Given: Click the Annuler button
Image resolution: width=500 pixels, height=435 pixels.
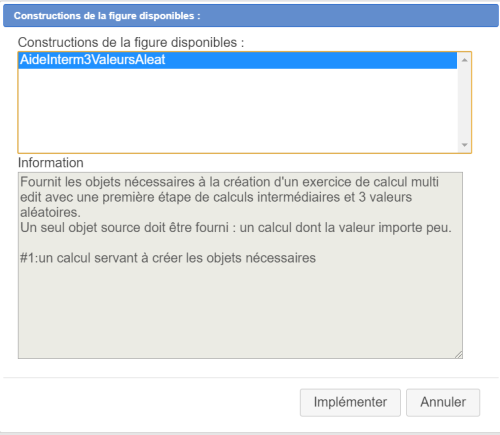Looking at the screenshot, I should coord(443,402).
